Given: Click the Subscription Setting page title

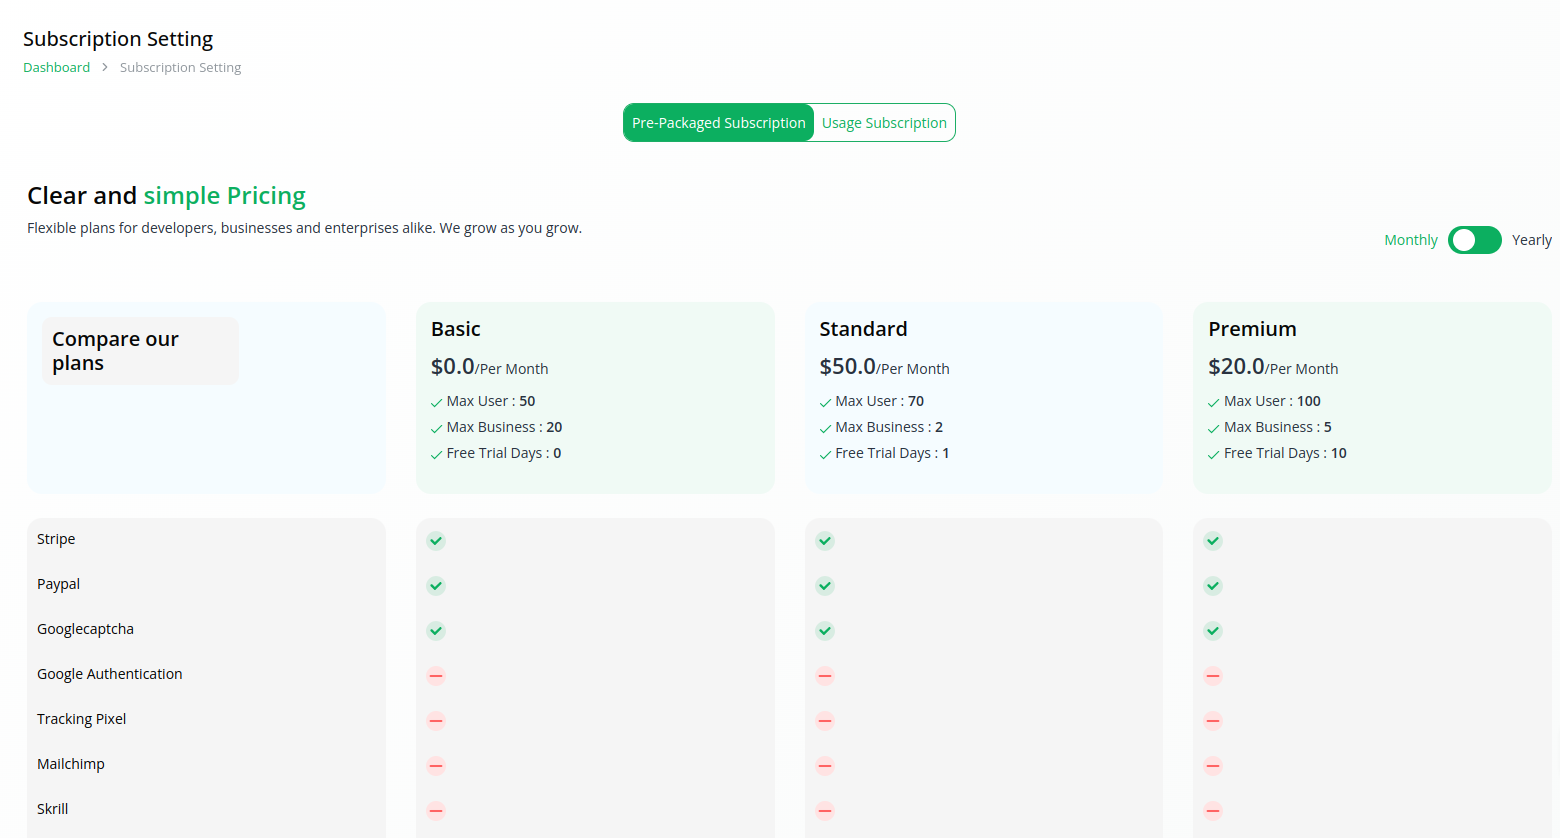Looking at the screenshot, I should (x=118, y=39).
